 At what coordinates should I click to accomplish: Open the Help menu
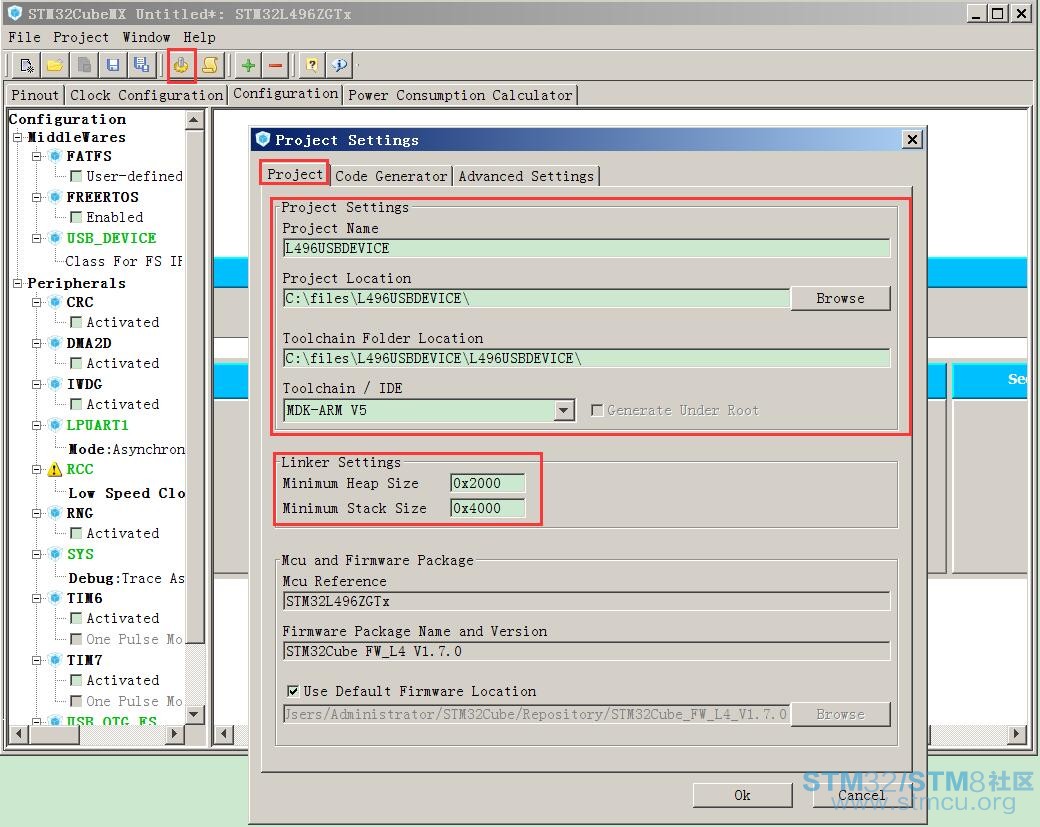(200, 37)
